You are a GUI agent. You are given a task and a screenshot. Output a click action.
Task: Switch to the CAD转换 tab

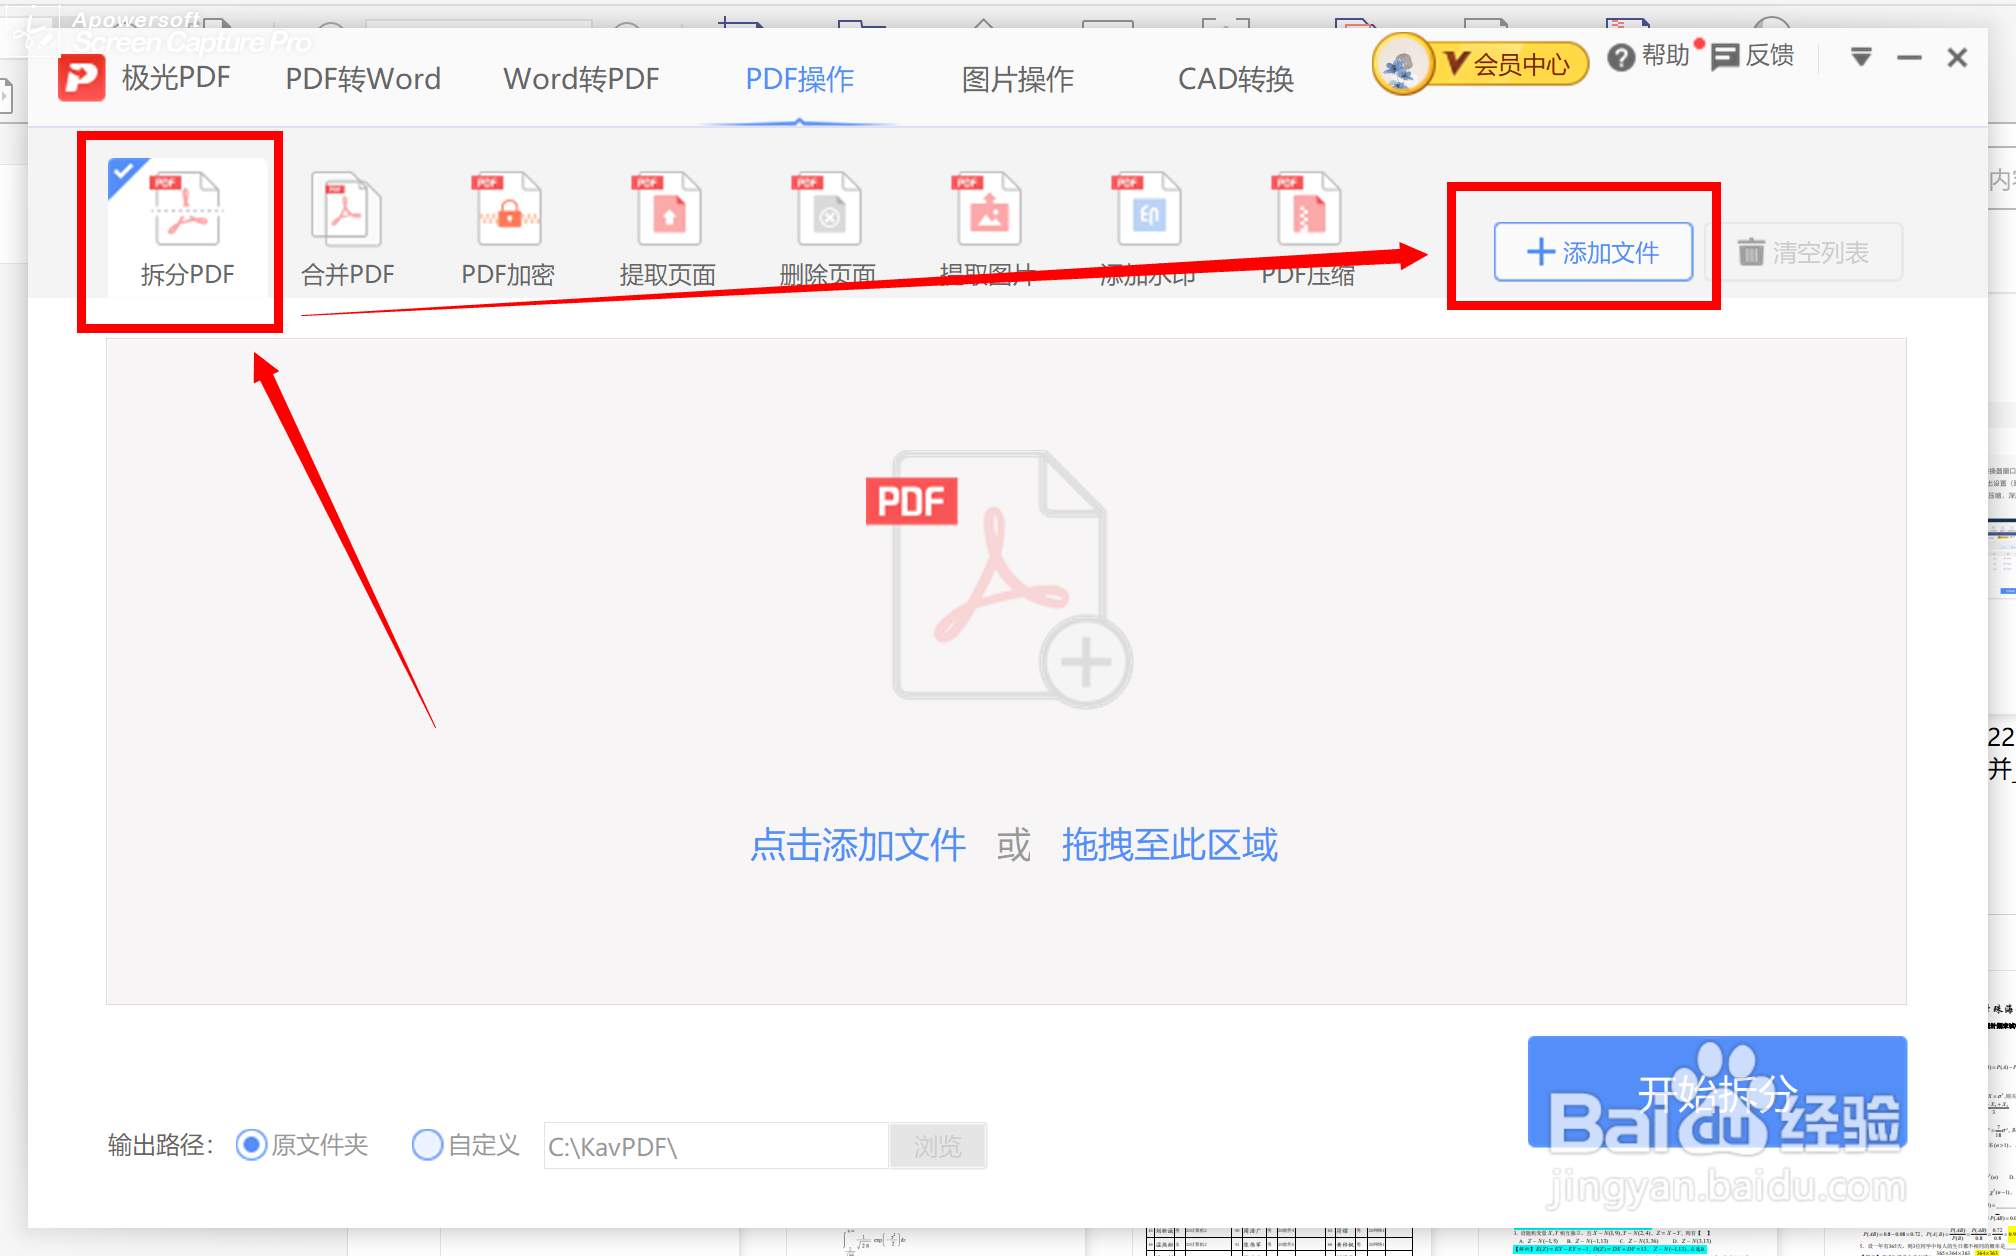pos(1236,79)
